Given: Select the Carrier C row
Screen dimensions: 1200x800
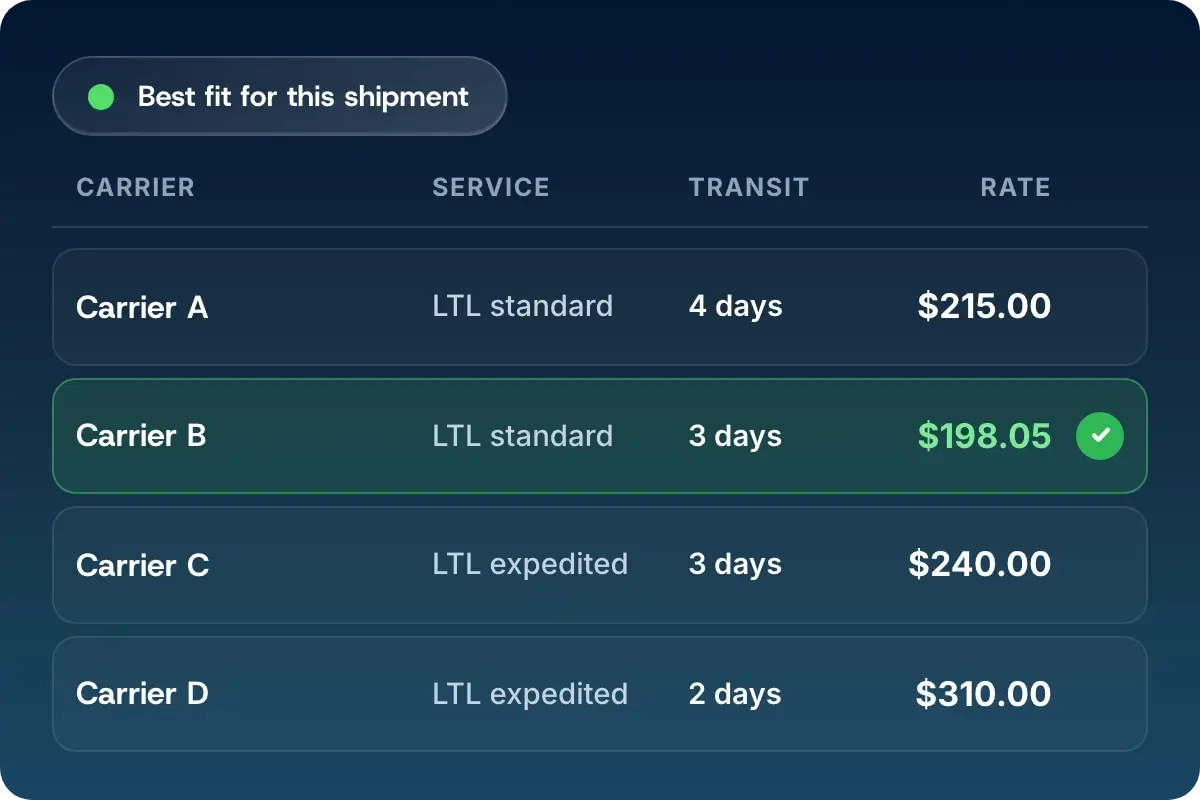Looking at the screenshot, I should (x=600, y=565).
